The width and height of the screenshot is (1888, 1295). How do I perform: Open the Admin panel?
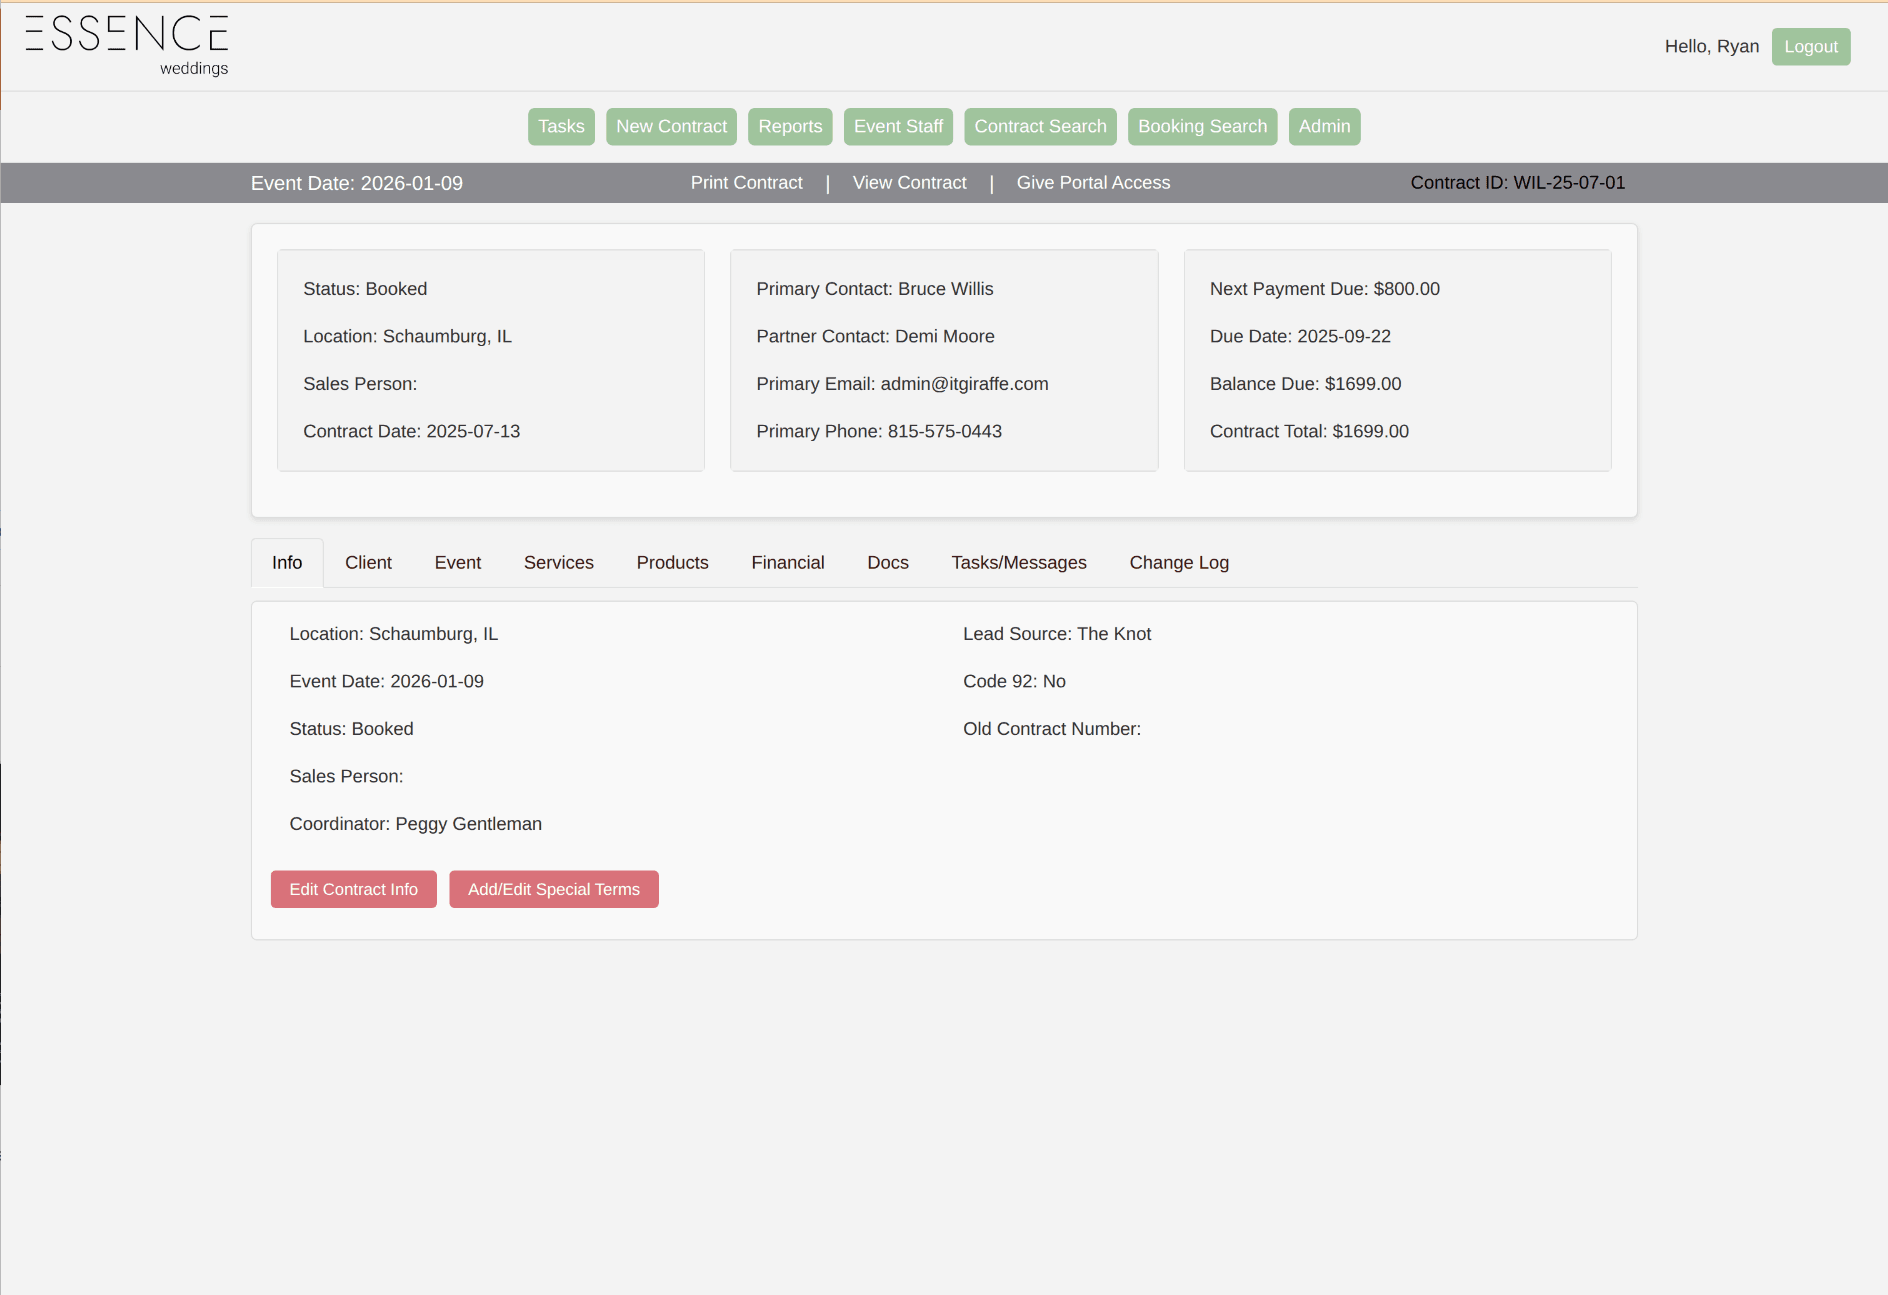pyautogui.click(x=1324, y=126)
